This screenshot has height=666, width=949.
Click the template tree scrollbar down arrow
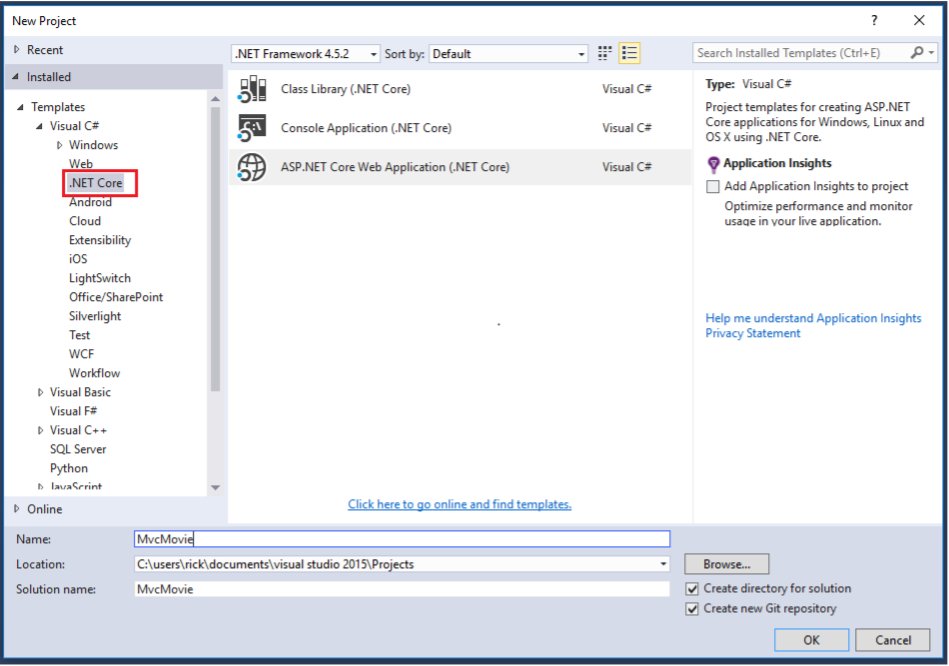point(215,487)
